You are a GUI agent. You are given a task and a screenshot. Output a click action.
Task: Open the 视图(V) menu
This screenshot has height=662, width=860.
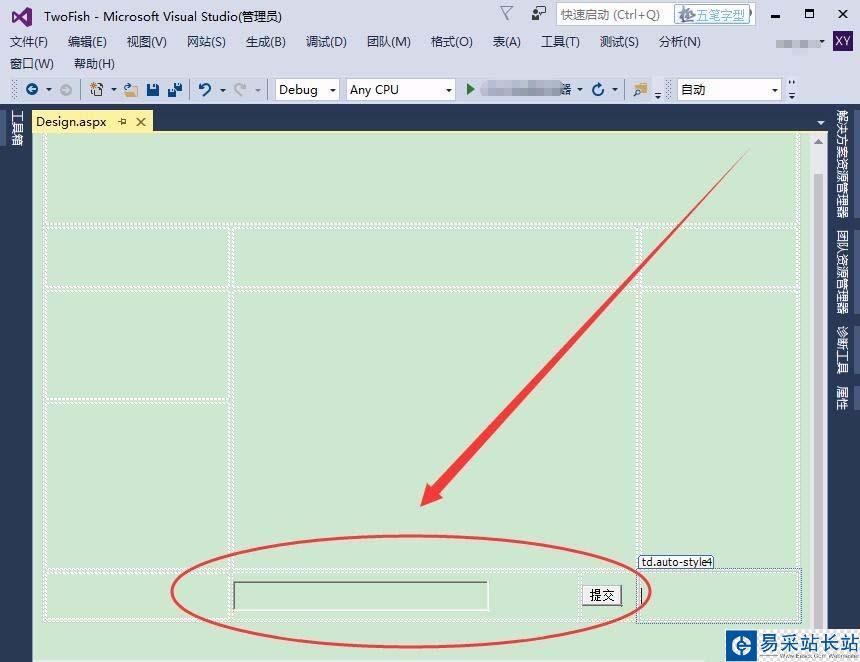pyautogui.click(x=146, y=42)
